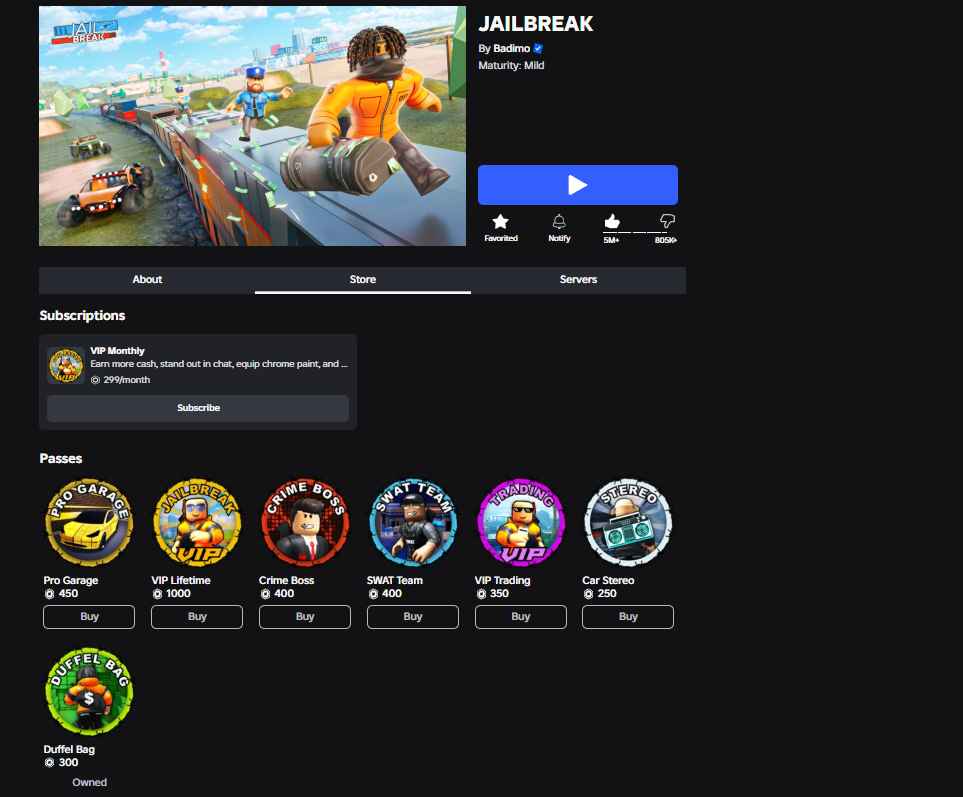Toggle the Notify bell icon
Image resolution: width=963 pixels, height=797 pixels.
(559, 221)
